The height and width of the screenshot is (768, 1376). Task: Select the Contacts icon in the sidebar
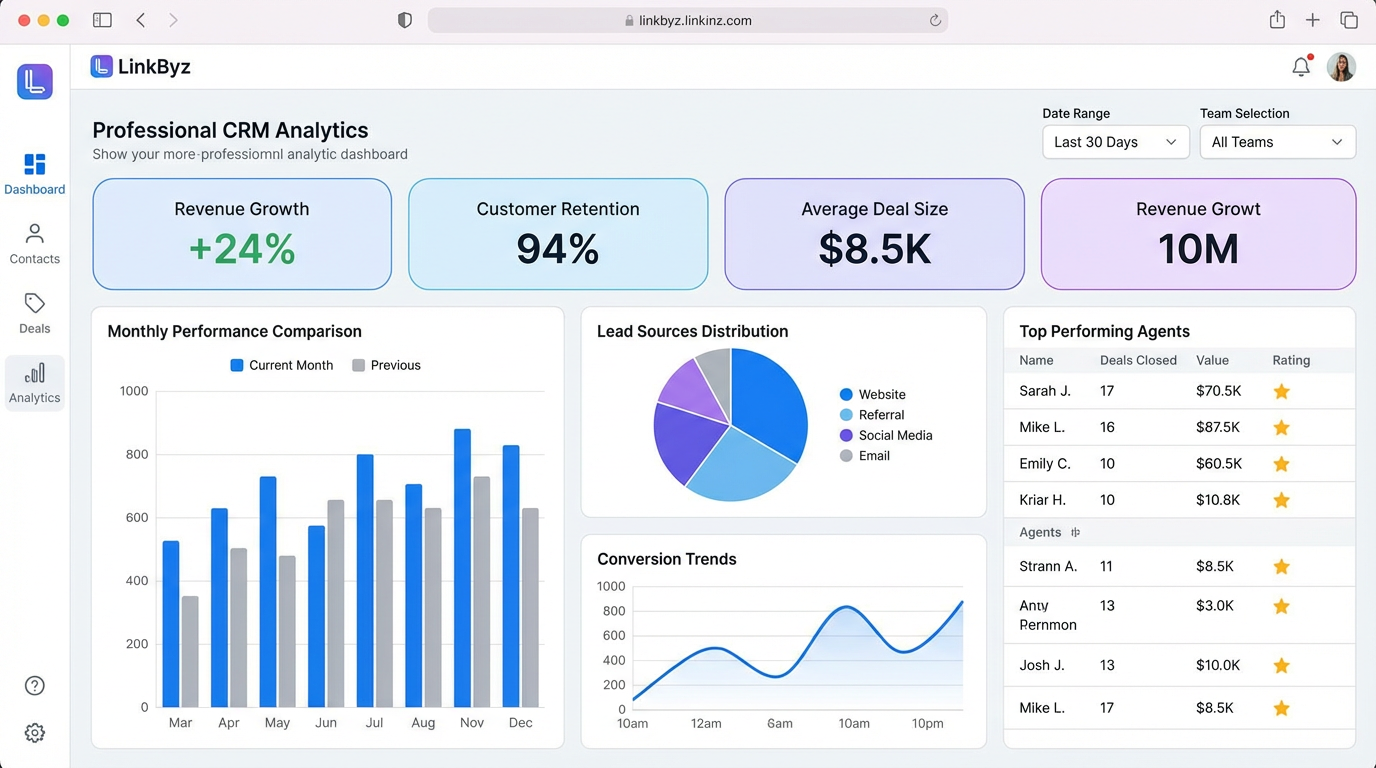(x=34, y=240)
